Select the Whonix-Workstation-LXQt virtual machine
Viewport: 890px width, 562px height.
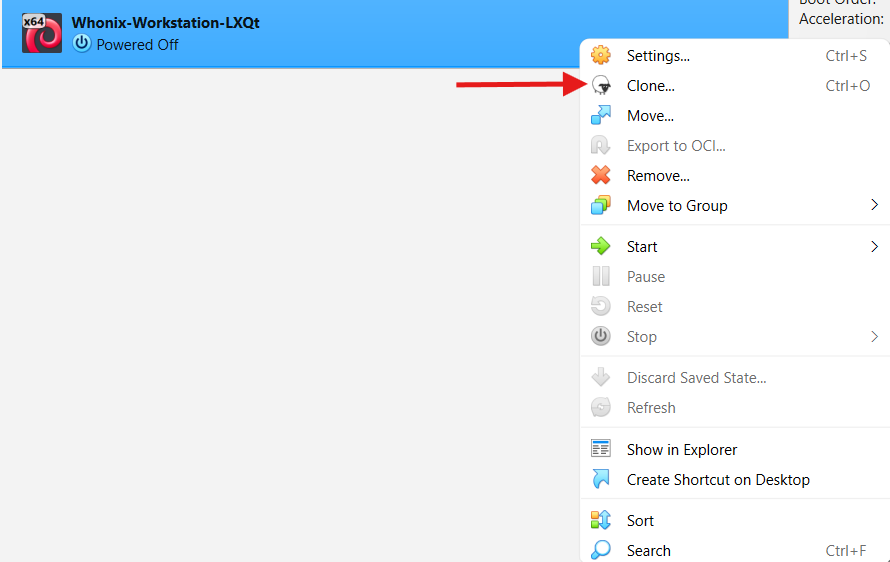point(165,23)
